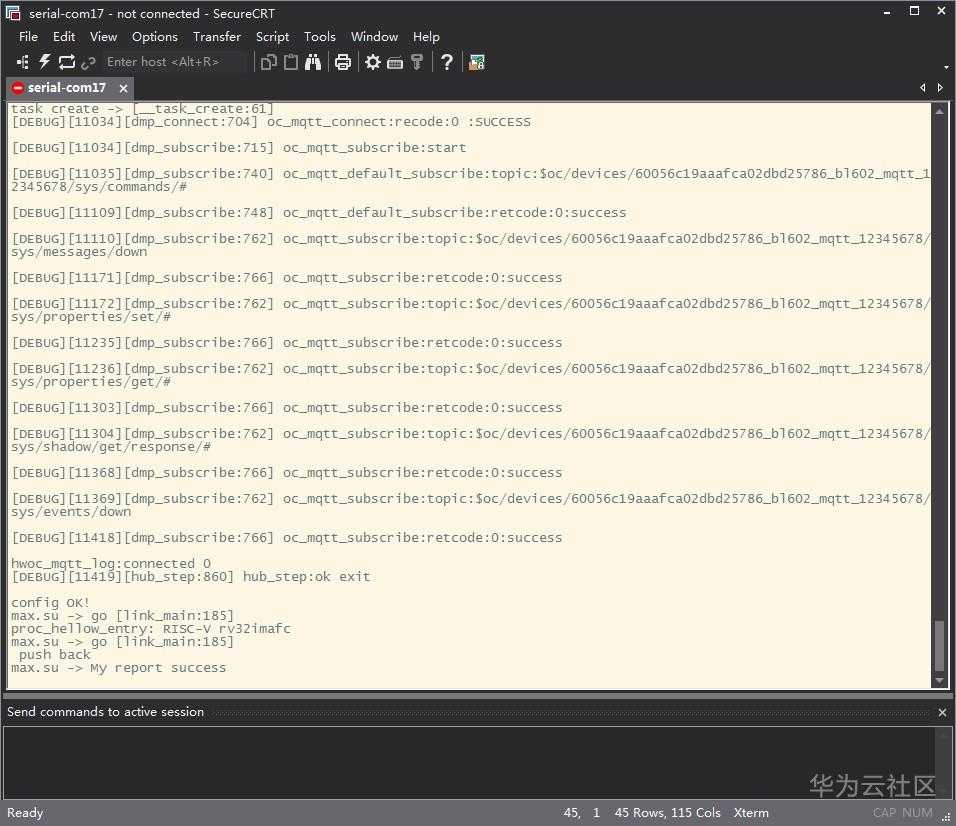
Task: Click 'sys/shadow/get/response/#' terminal line
Action: 110,447
